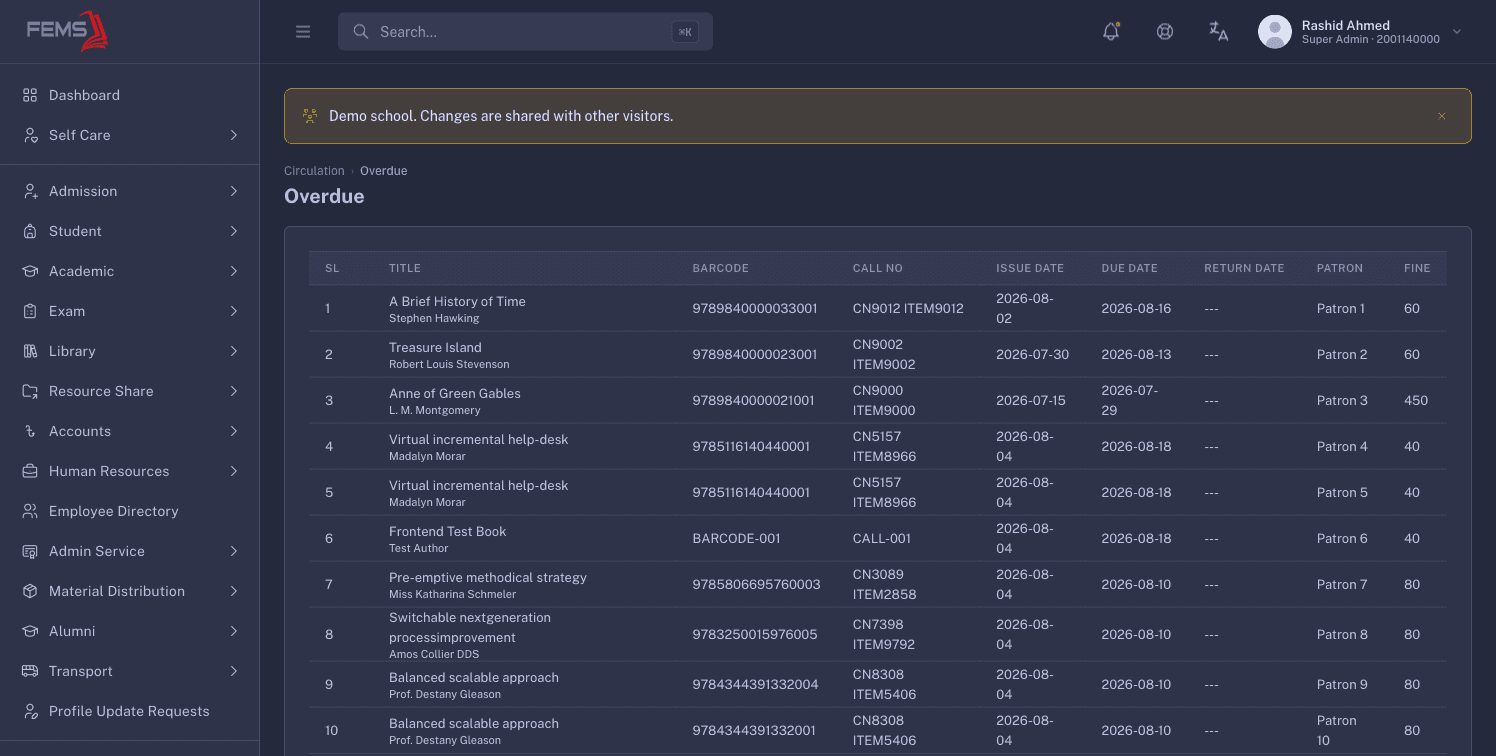Click the Admission person-plus icon

coord(30,191)
